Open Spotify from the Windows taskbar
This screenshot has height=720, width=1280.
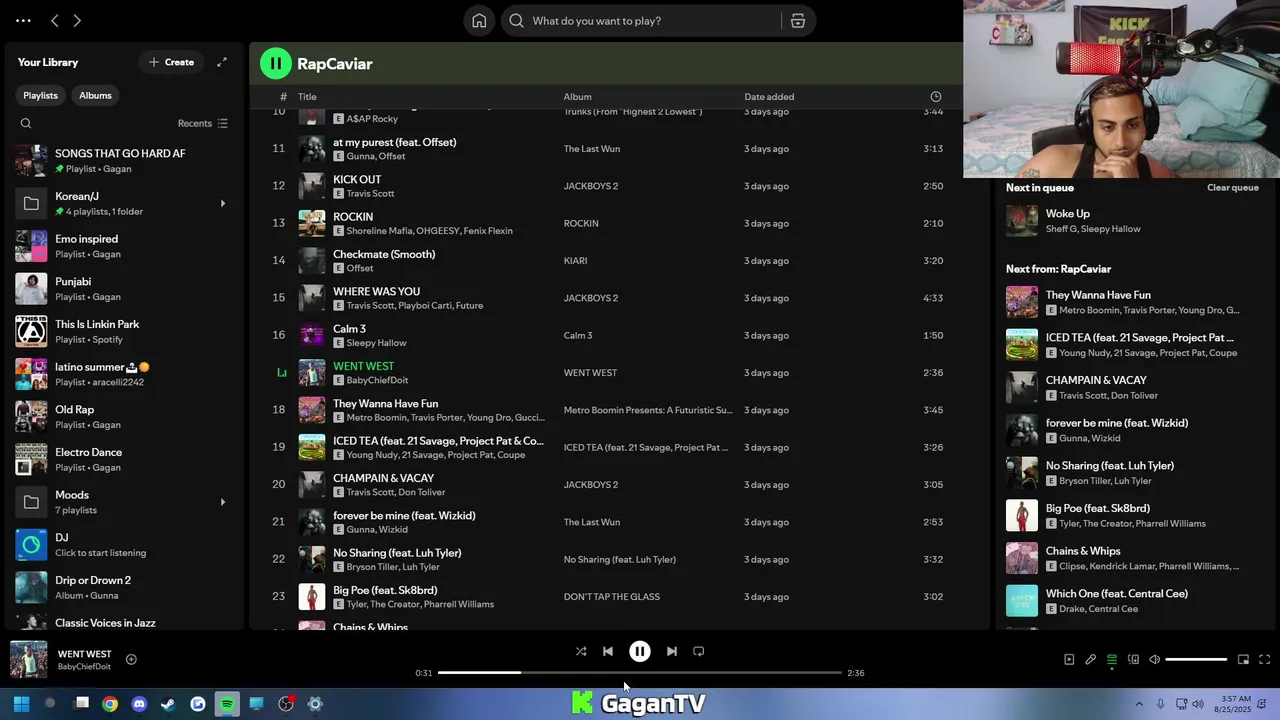[227, 704]
